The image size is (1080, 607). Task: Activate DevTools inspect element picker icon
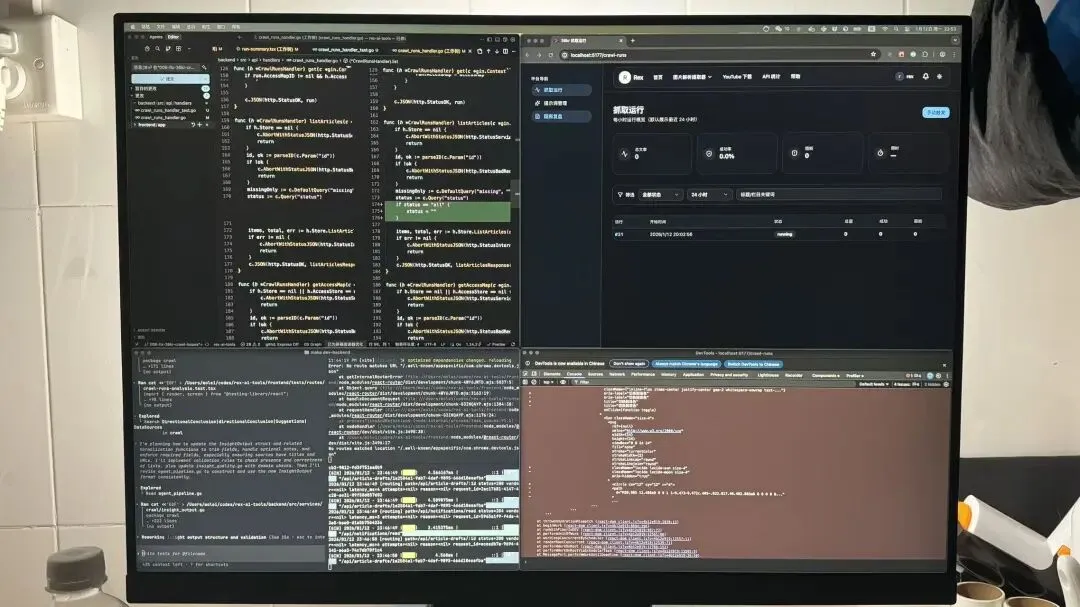point(525,375)
